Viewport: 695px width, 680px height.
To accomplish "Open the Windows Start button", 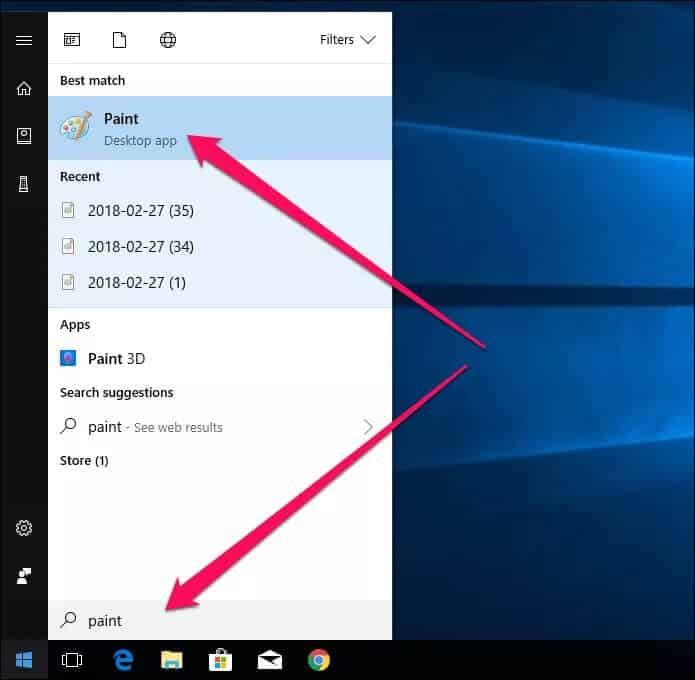I will [x=24, y=660].
